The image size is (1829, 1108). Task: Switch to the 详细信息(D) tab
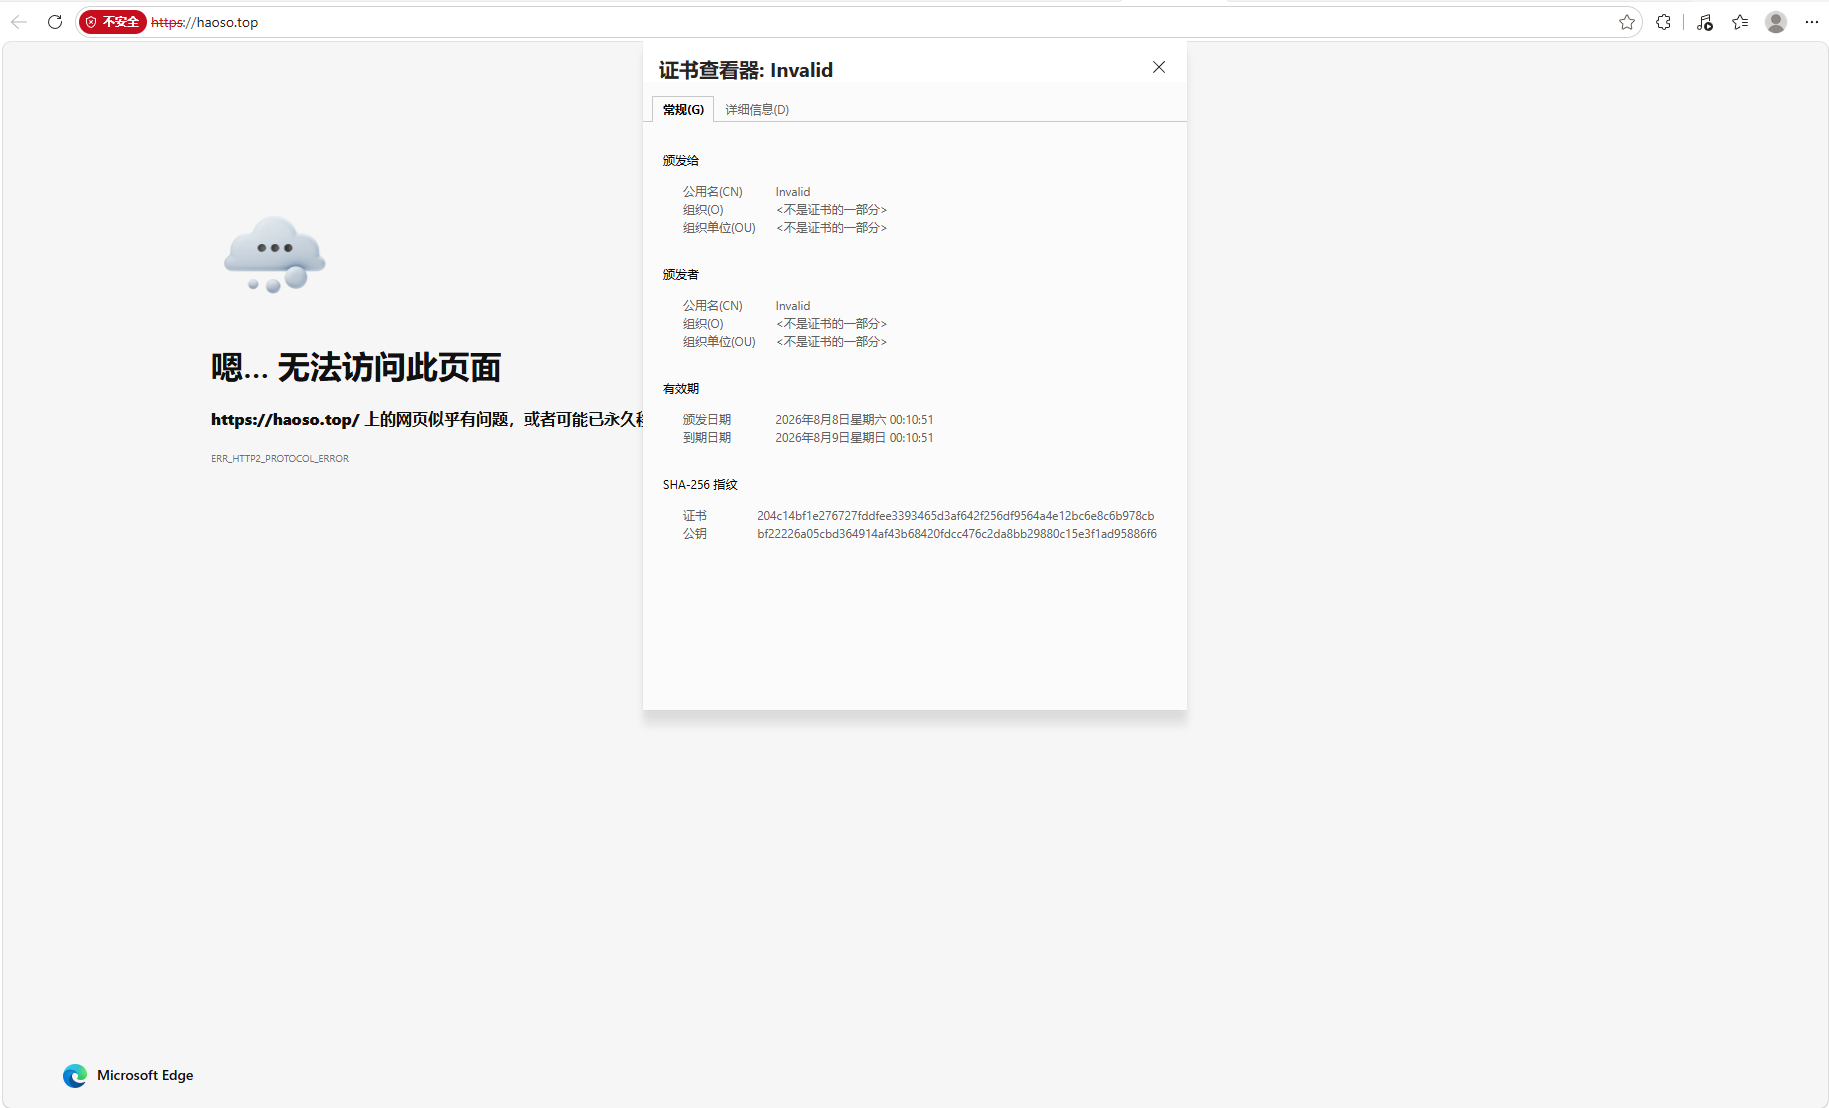(x=757, y=110)
